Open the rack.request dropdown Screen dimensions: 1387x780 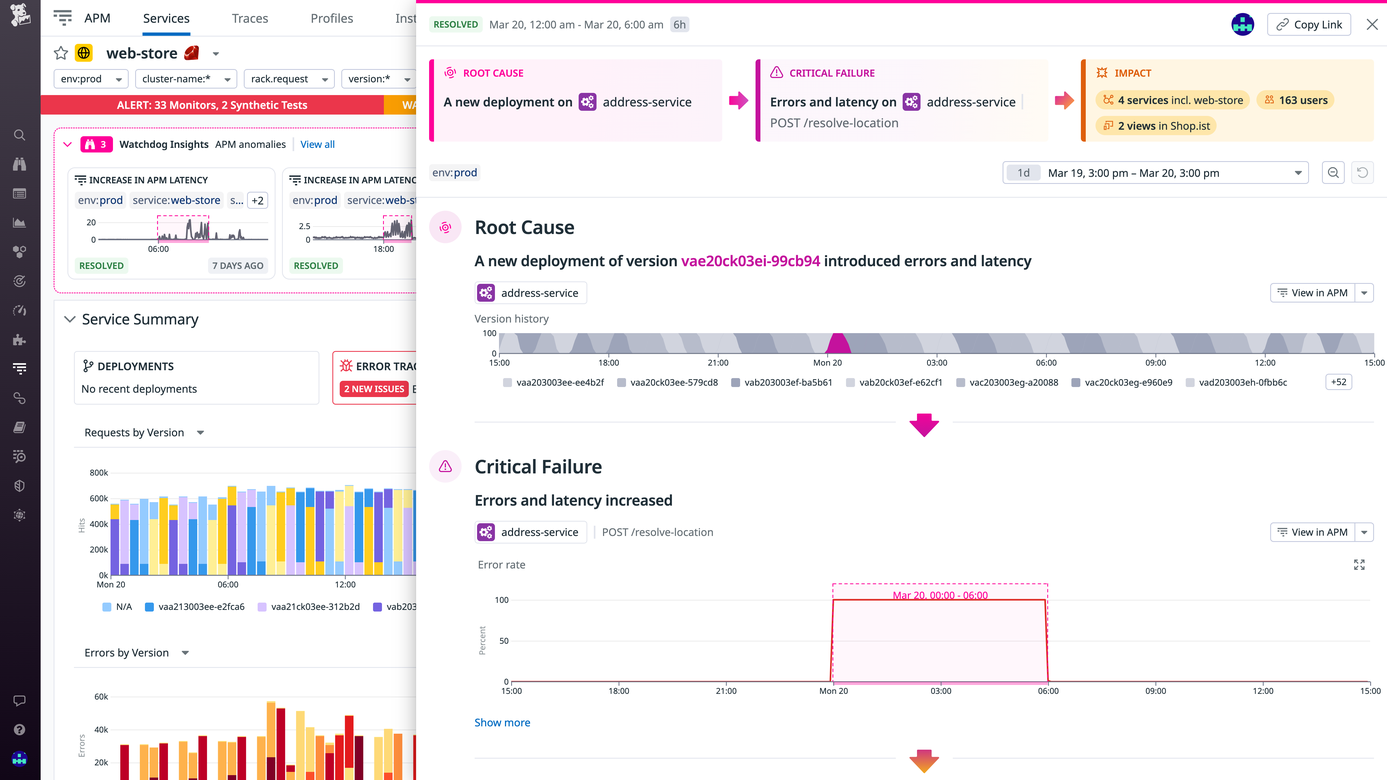point(289,79)
